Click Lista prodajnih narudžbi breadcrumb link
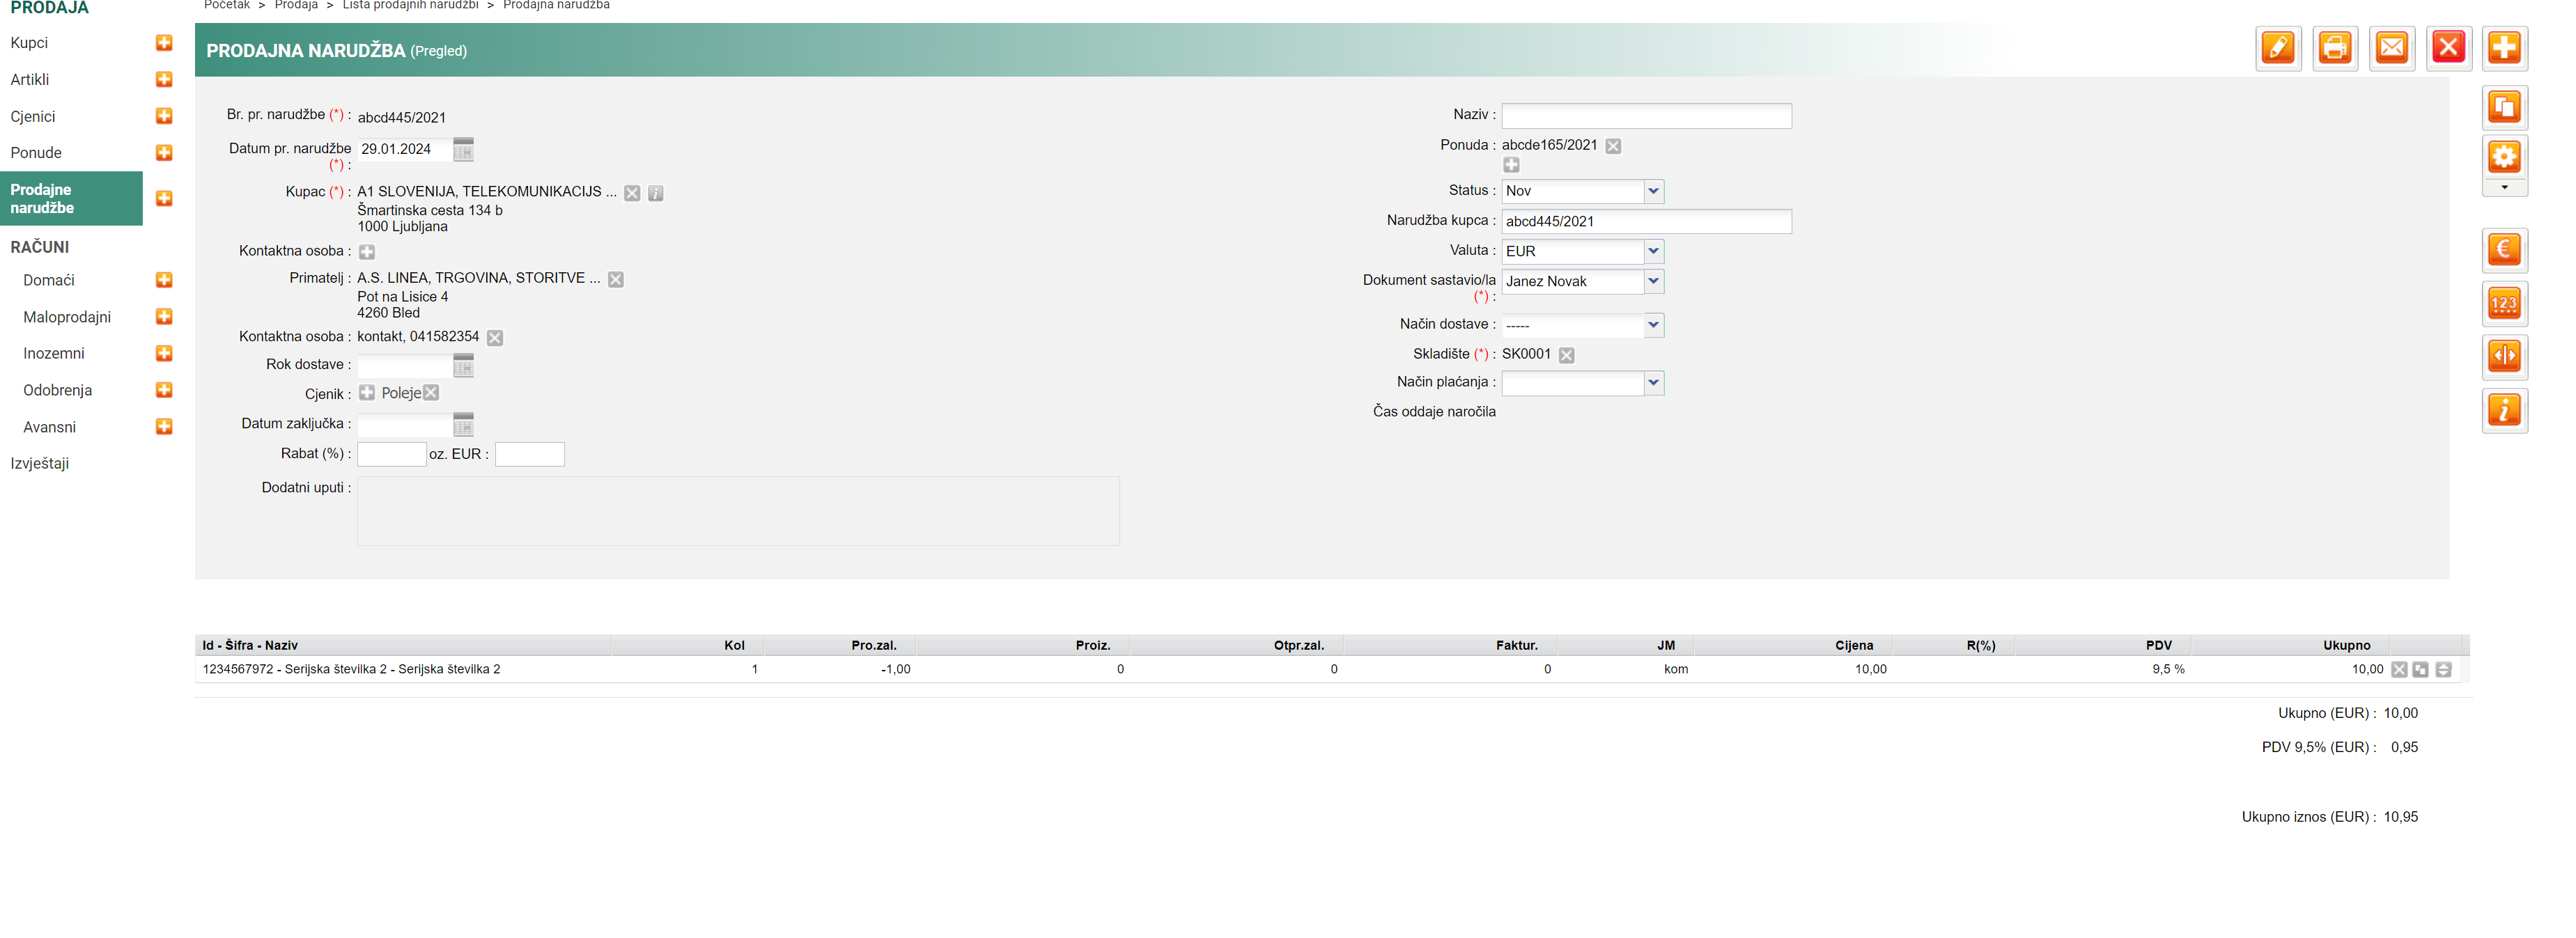The height and width of the screenshot is (938, 2576). 410,5
